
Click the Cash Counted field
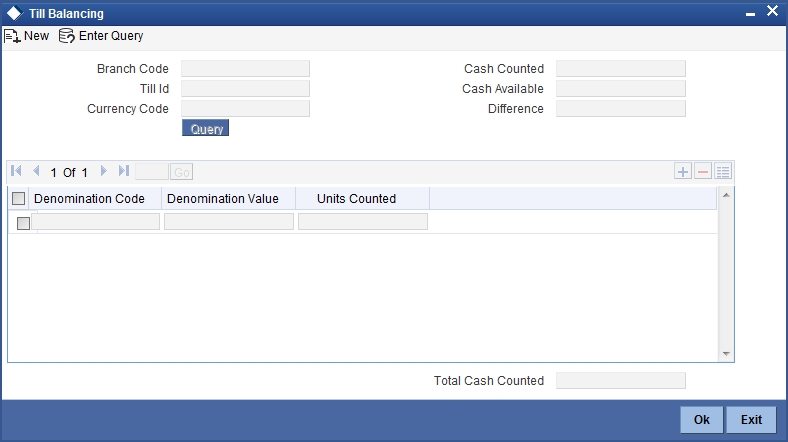[x=621, y=69]
